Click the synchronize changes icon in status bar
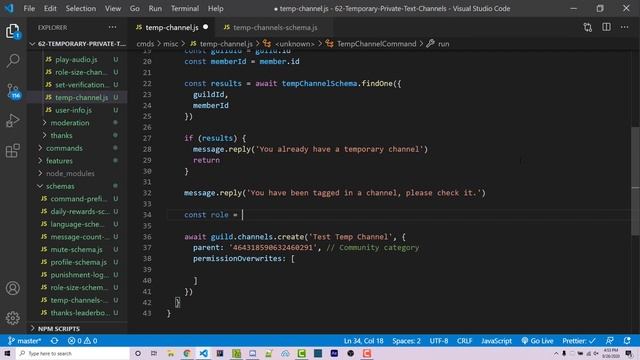640x360 pixels. [54, 341]
